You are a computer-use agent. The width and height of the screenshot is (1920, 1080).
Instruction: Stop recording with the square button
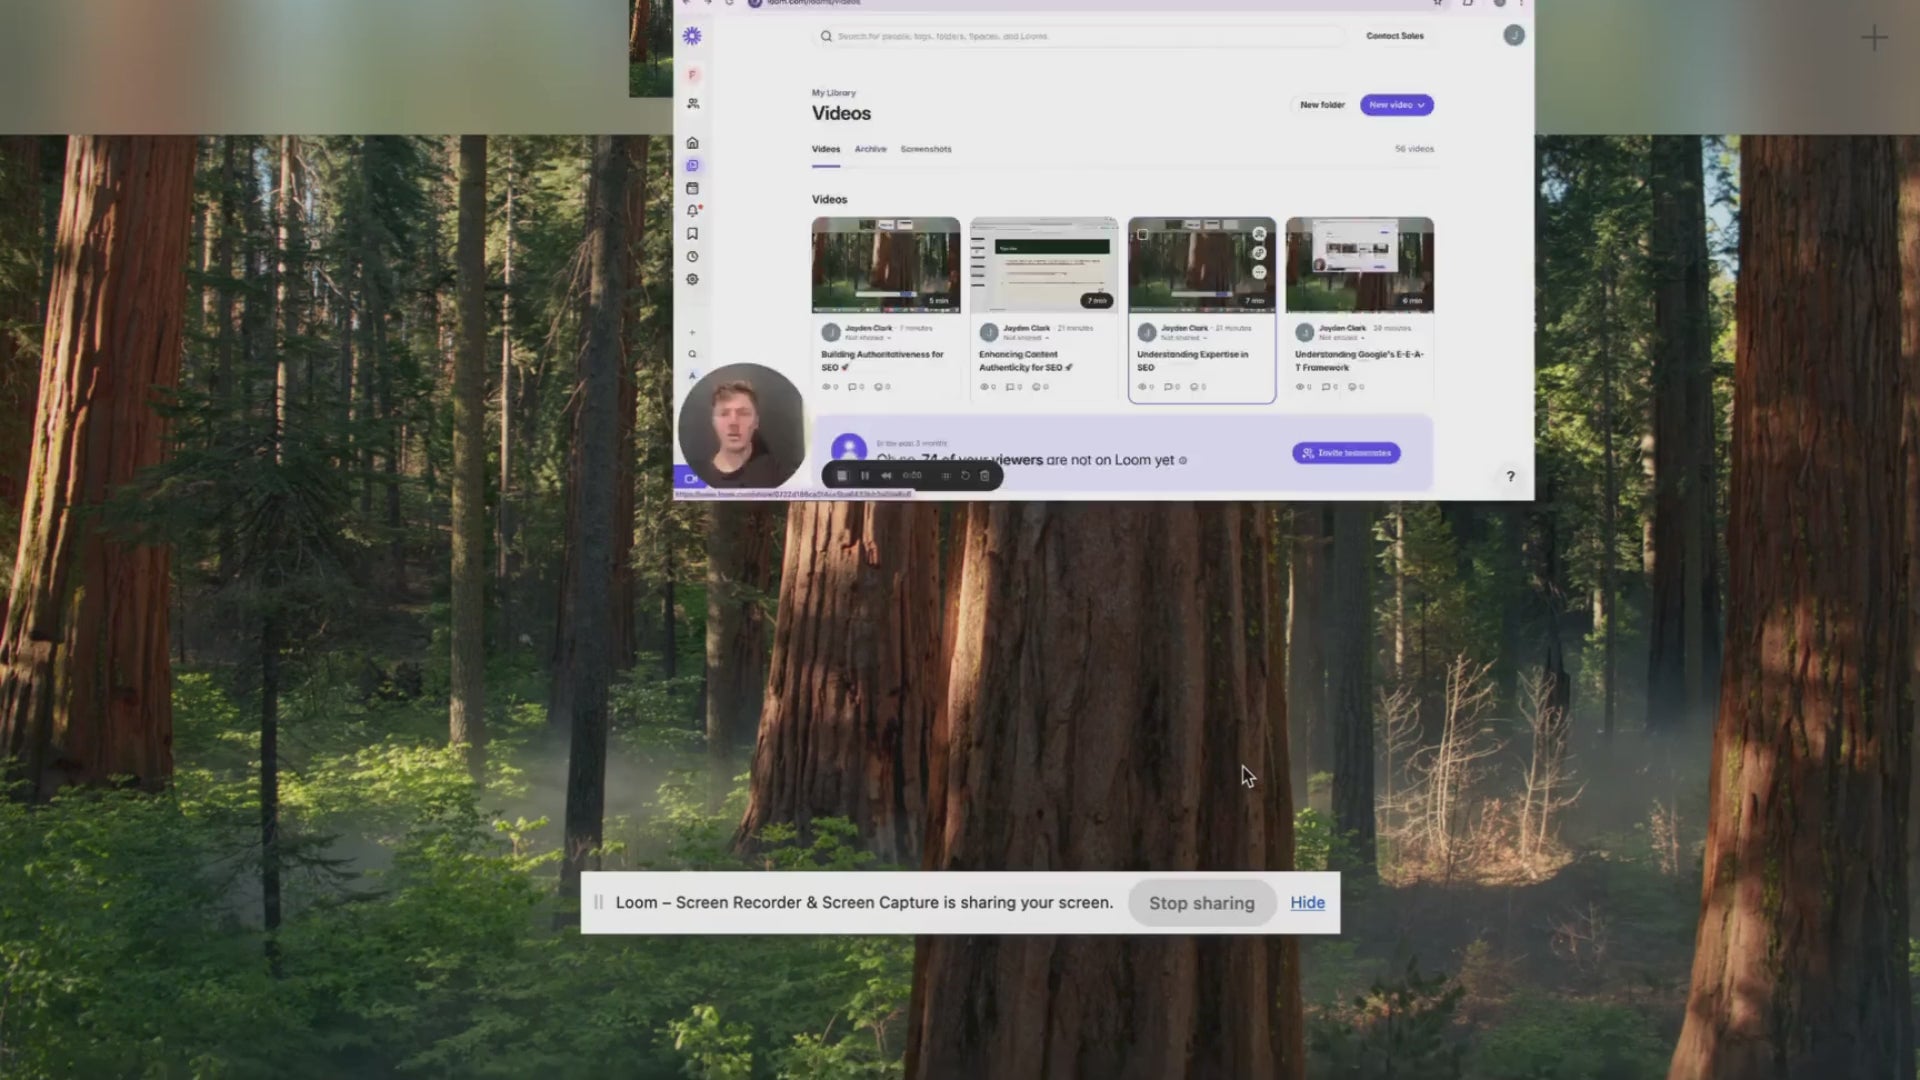pos(842,476)
